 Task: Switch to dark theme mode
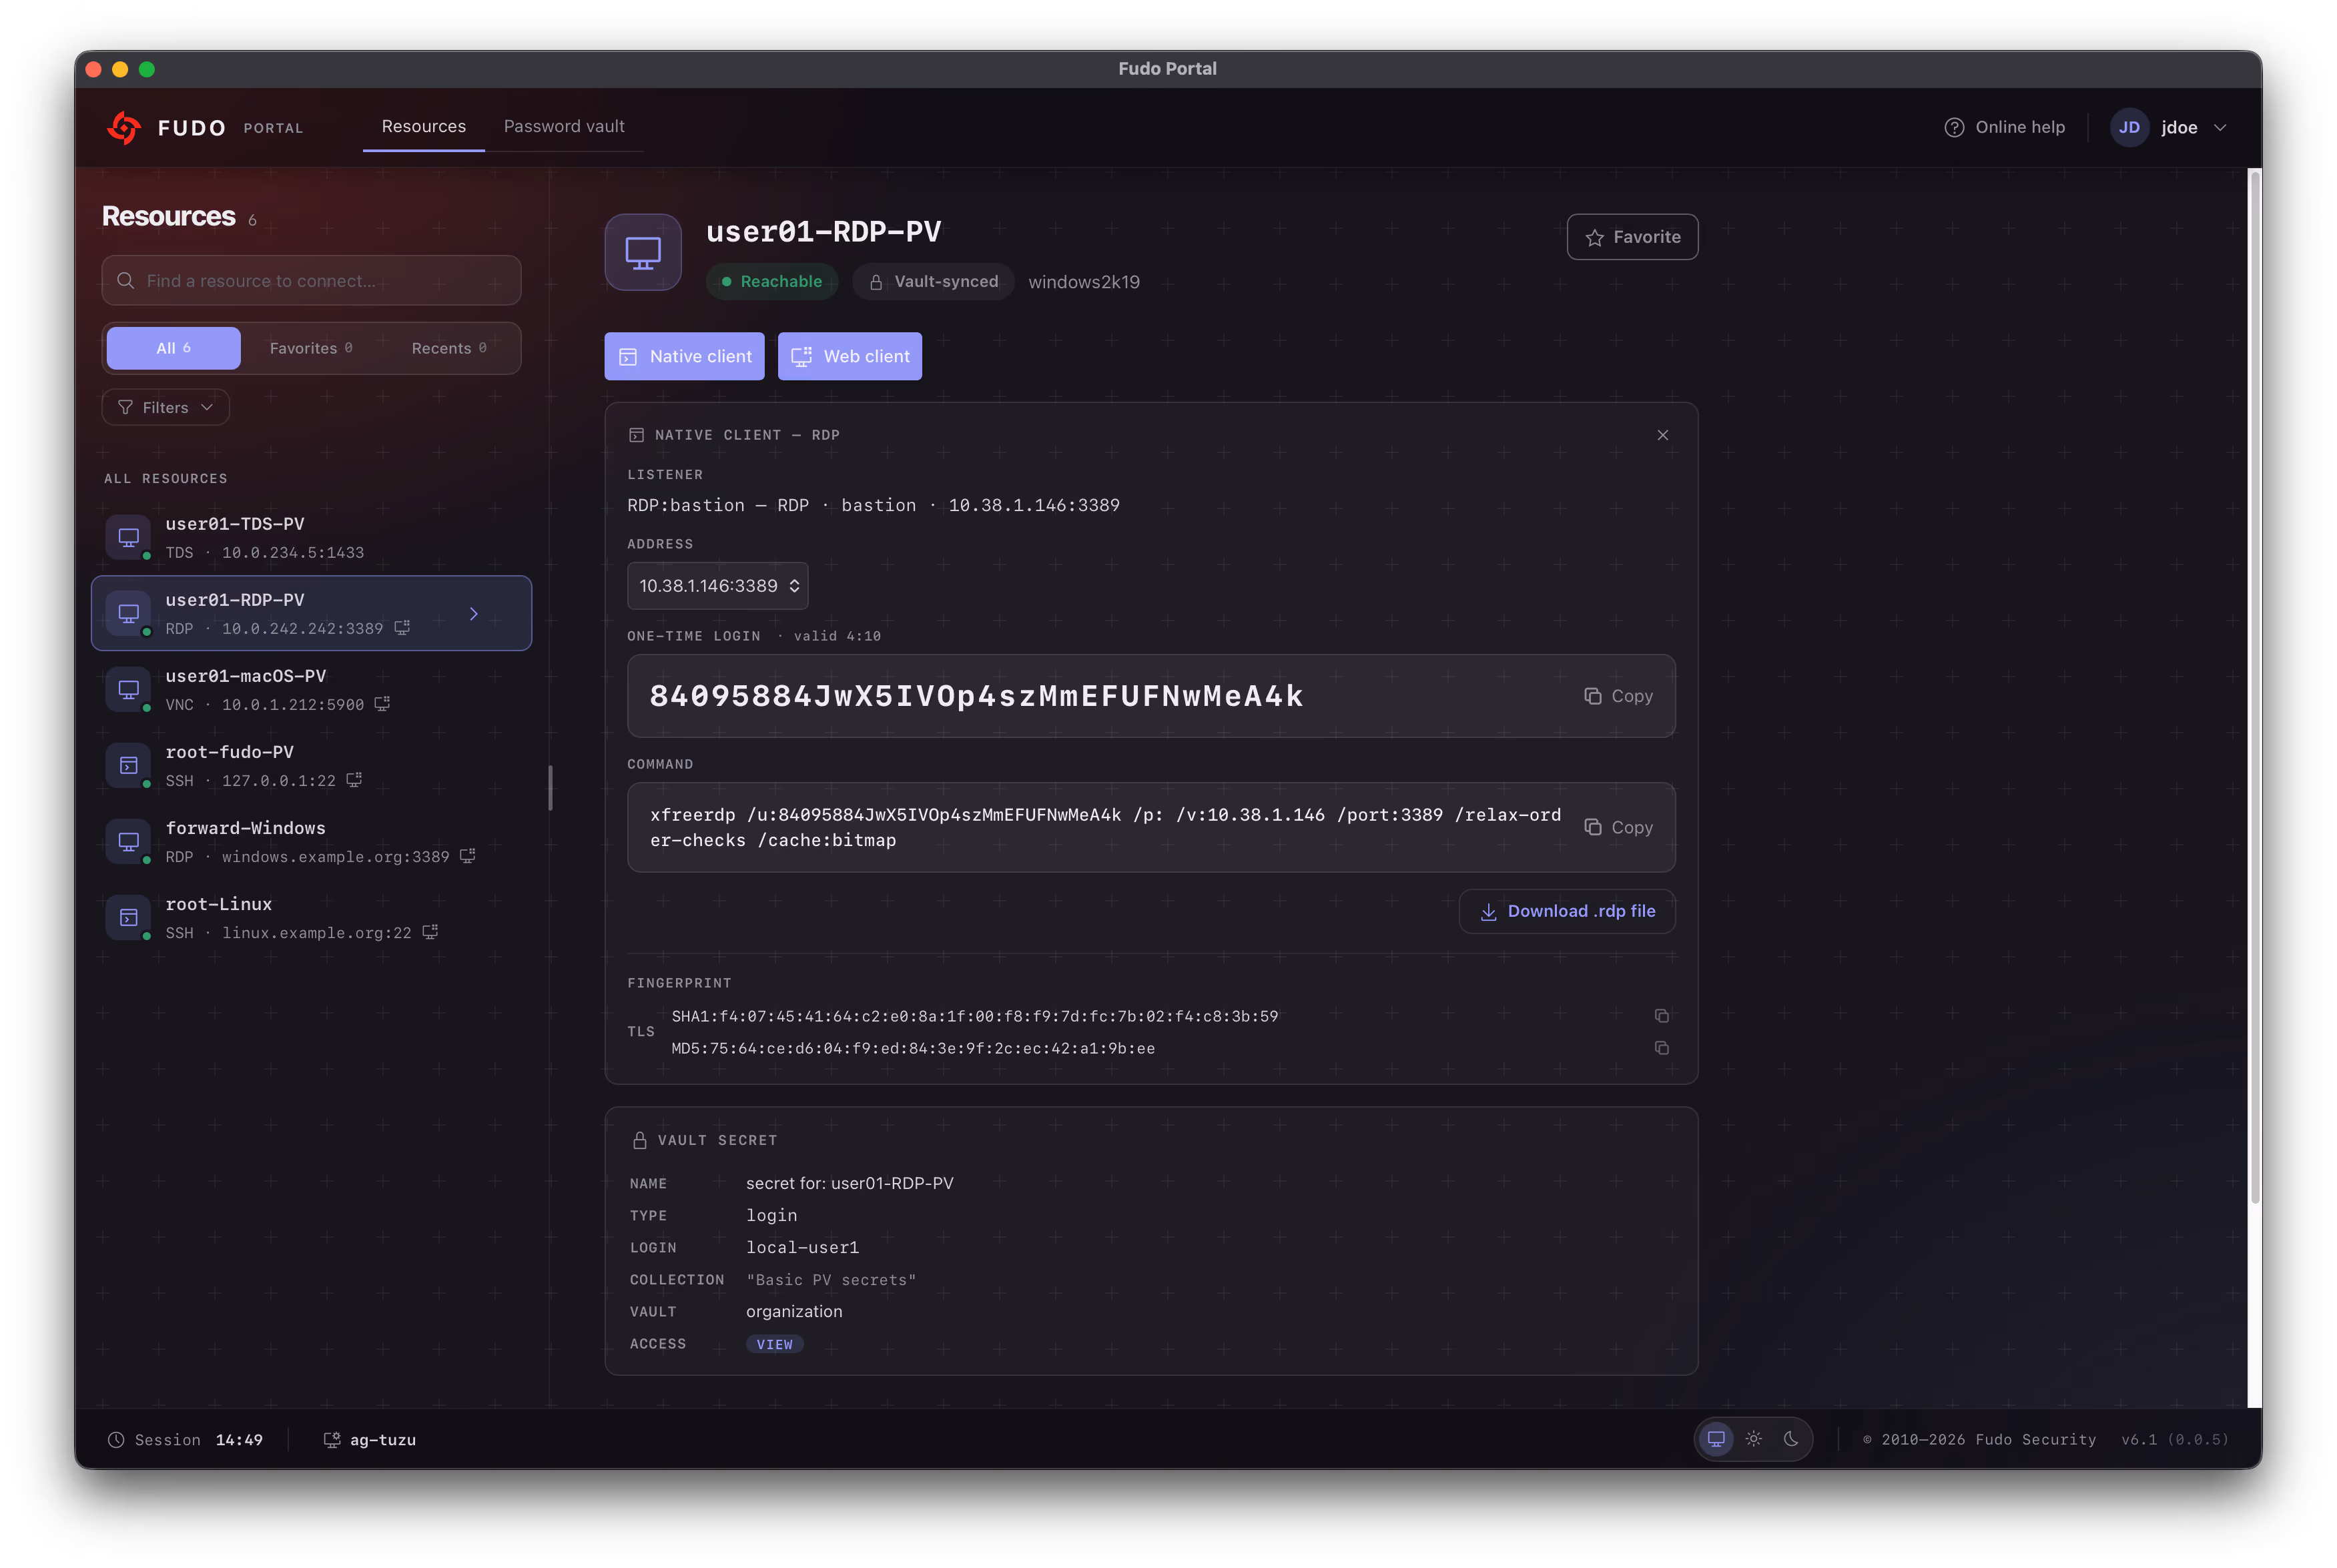pos(1791,1439)
